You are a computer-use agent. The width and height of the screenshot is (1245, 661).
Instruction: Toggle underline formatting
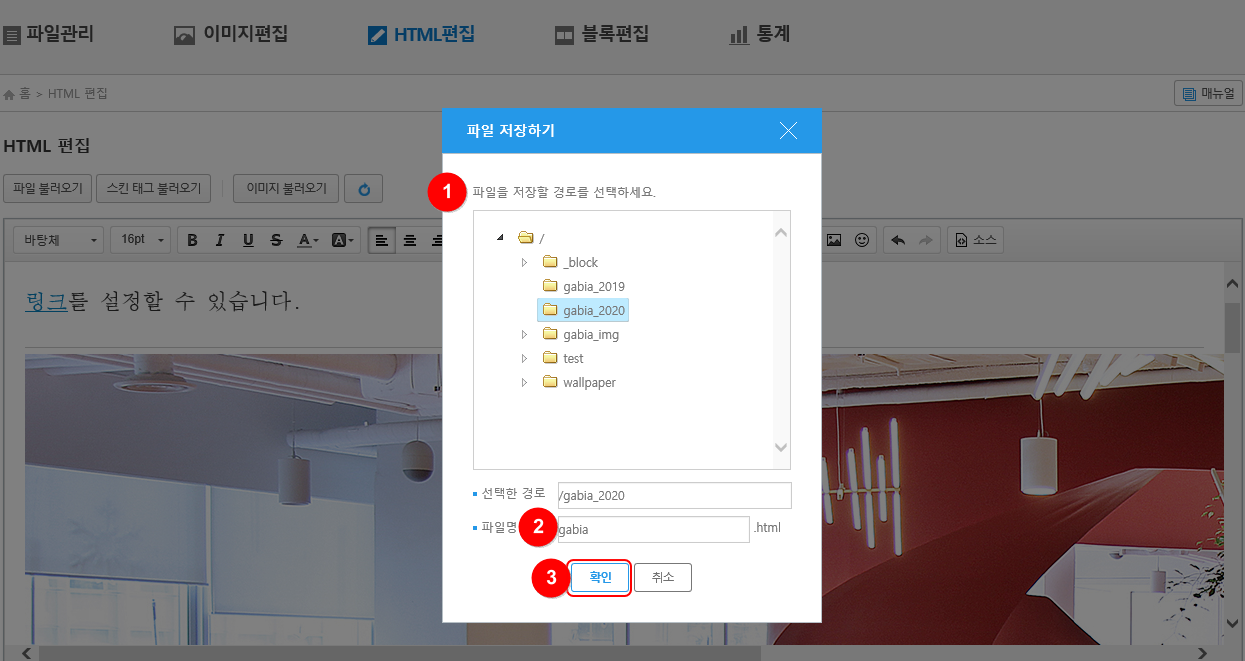(248, 240)
